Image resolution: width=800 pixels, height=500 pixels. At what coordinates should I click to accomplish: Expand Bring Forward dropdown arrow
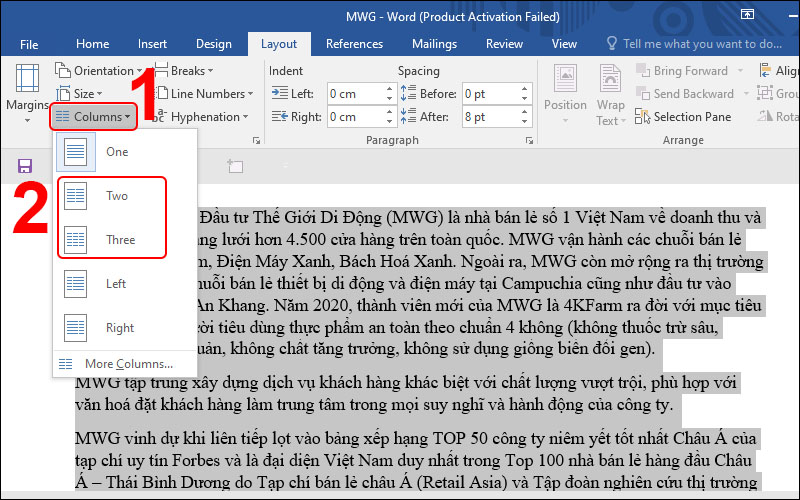point(740,70)
